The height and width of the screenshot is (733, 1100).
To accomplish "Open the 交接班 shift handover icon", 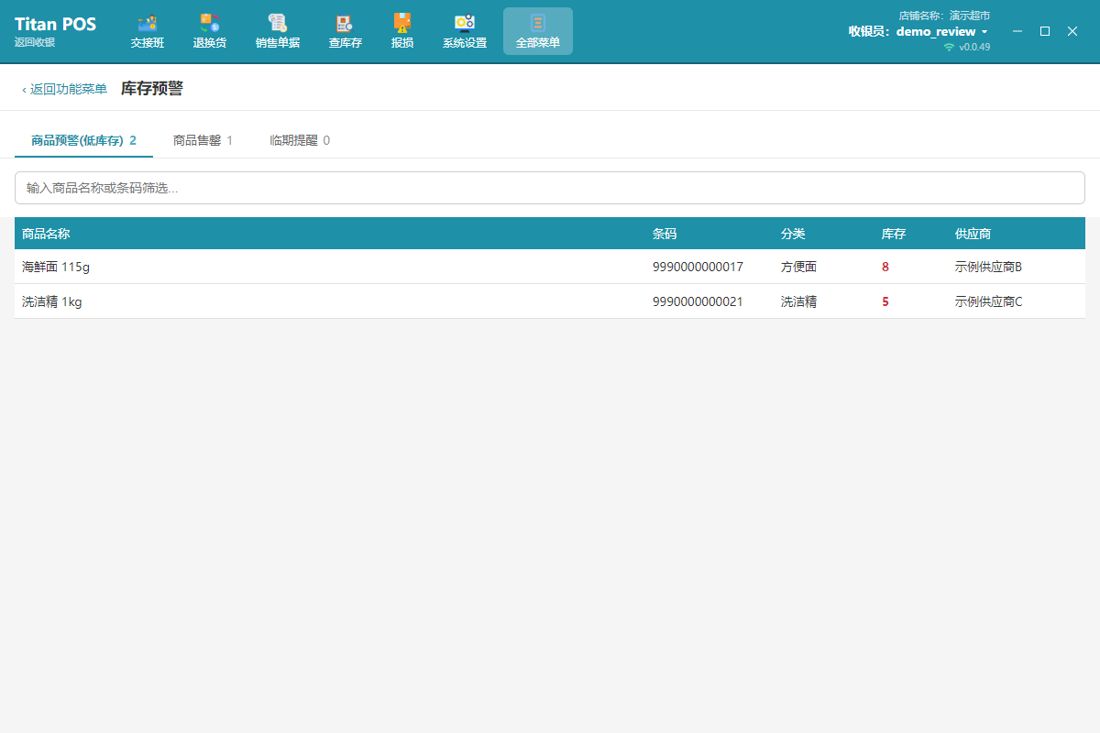I will (147, 32).
